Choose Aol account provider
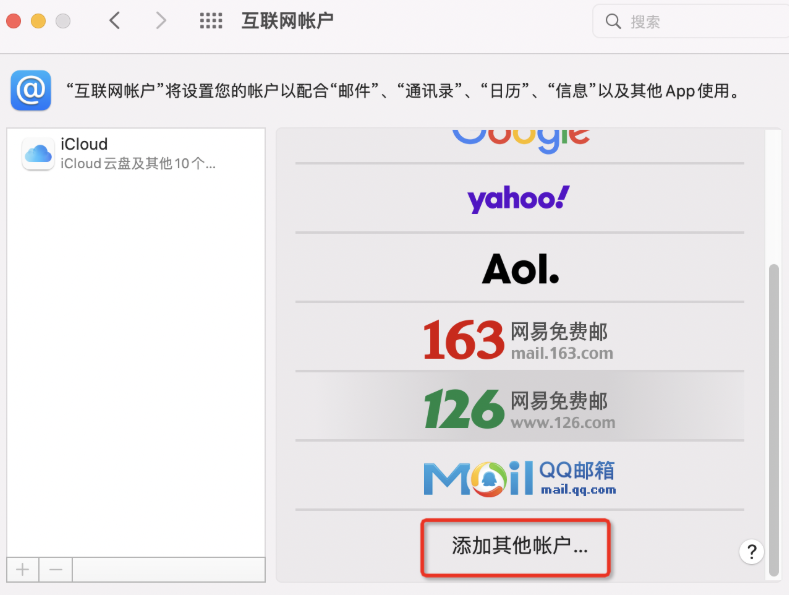Screen dimensions: 789x595 point(520,268)
